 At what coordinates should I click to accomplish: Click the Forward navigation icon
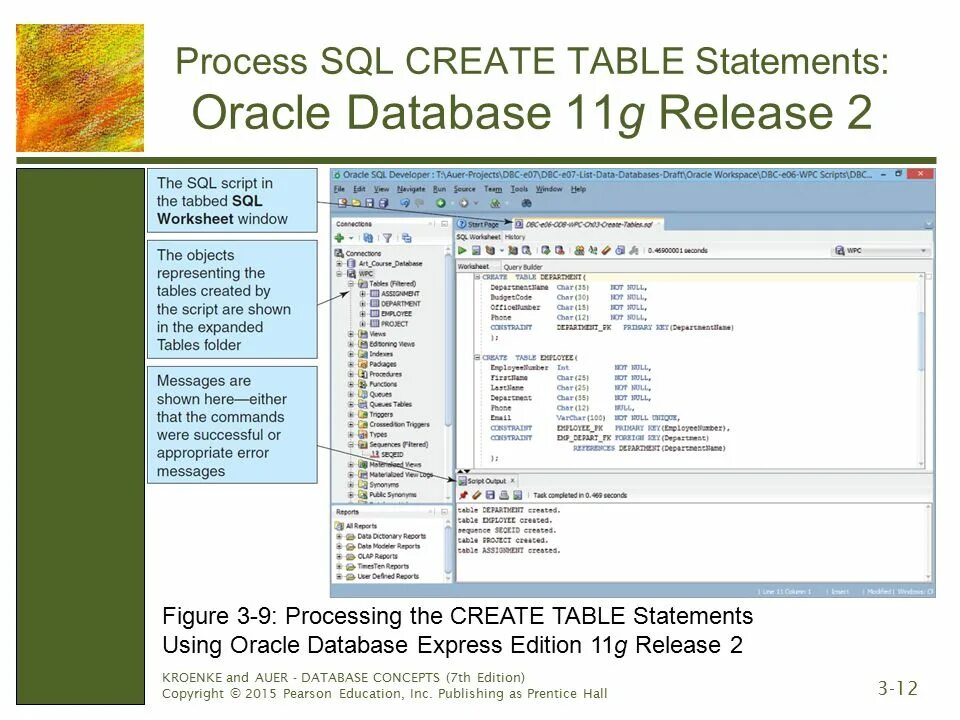463,203
